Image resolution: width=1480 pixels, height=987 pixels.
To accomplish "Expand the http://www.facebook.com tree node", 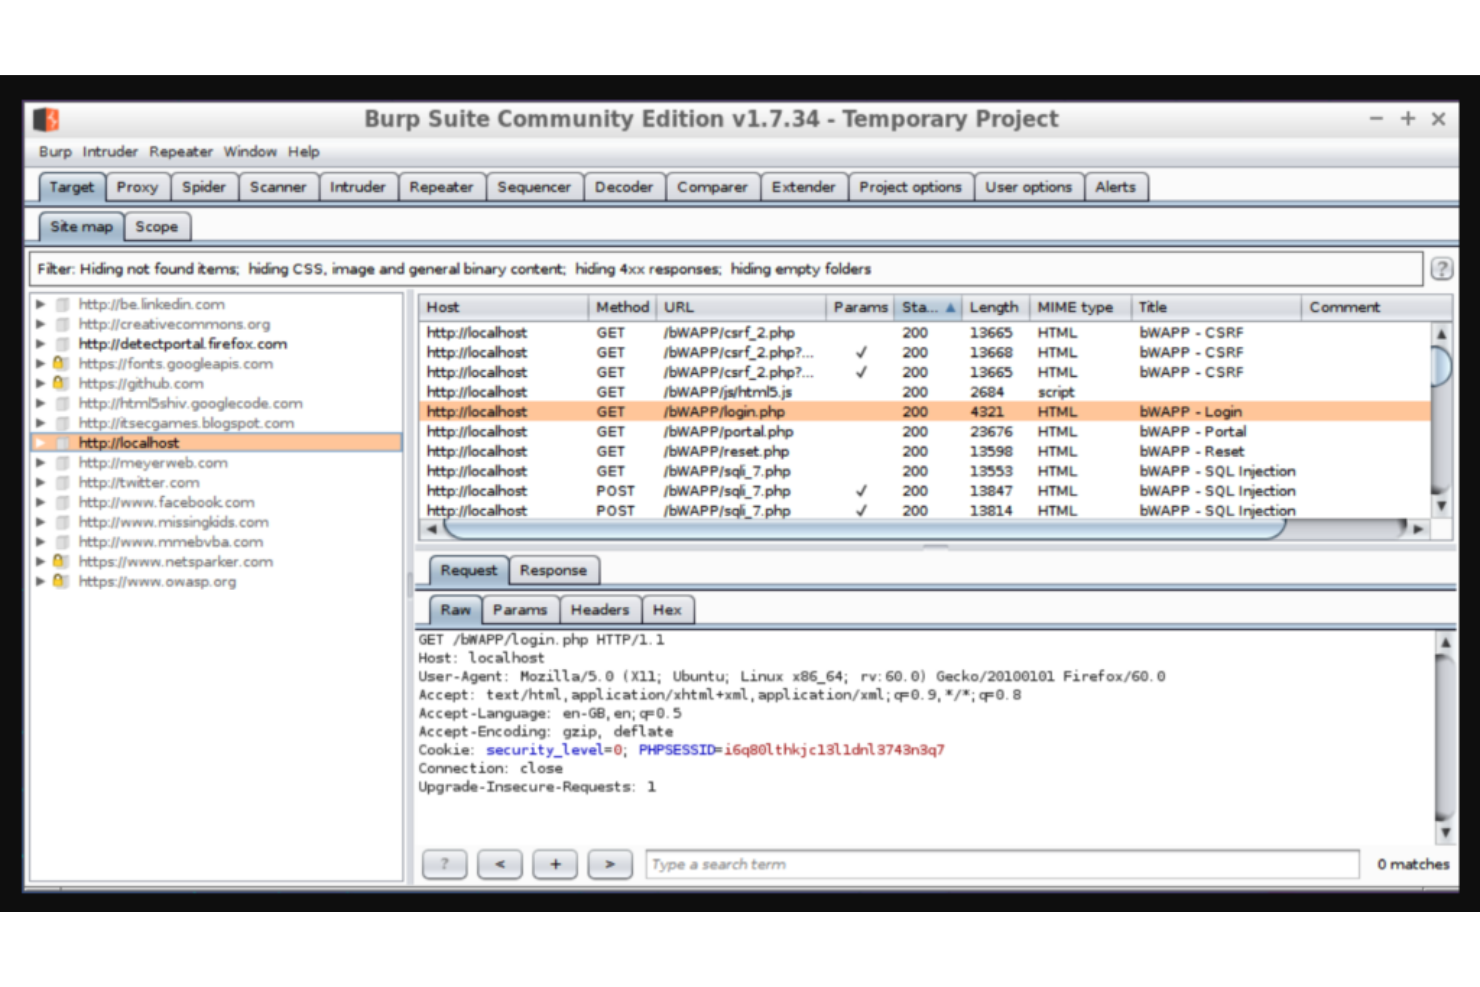I will click(40, 502).
